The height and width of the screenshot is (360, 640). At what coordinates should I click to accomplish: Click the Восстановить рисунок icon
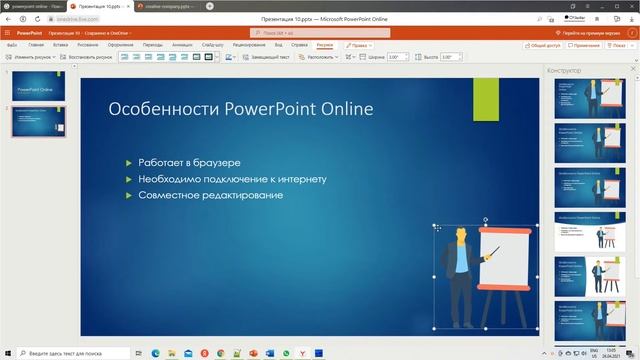click(x=63, y=57)
